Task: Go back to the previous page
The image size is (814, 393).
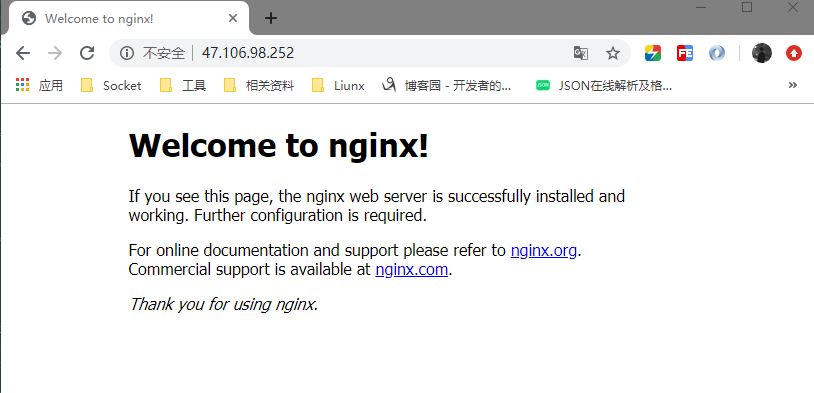Action: (23, 53)
